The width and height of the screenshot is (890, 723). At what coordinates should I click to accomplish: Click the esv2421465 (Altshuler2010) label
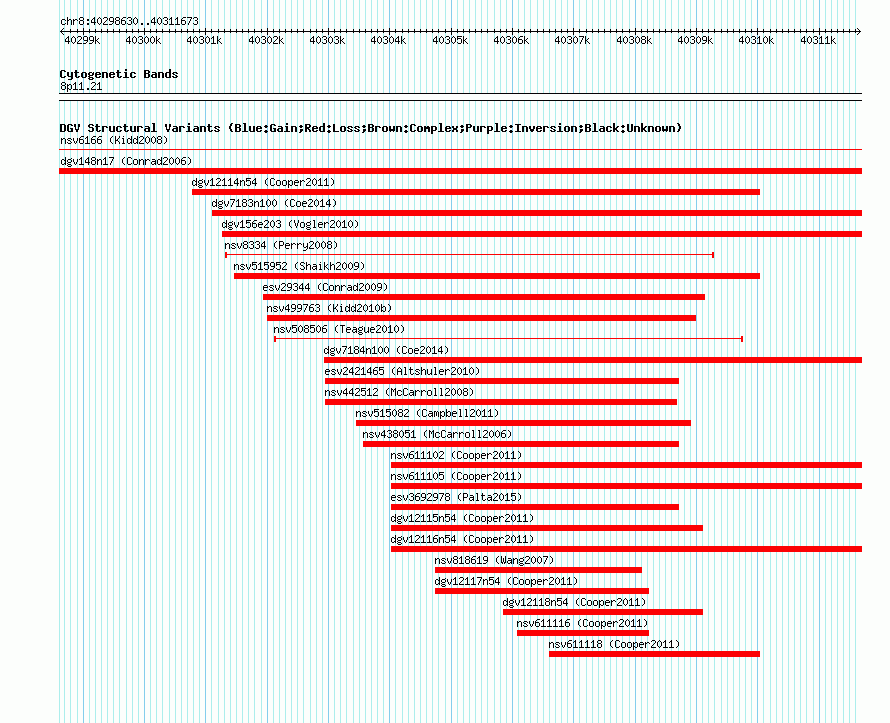402,371
